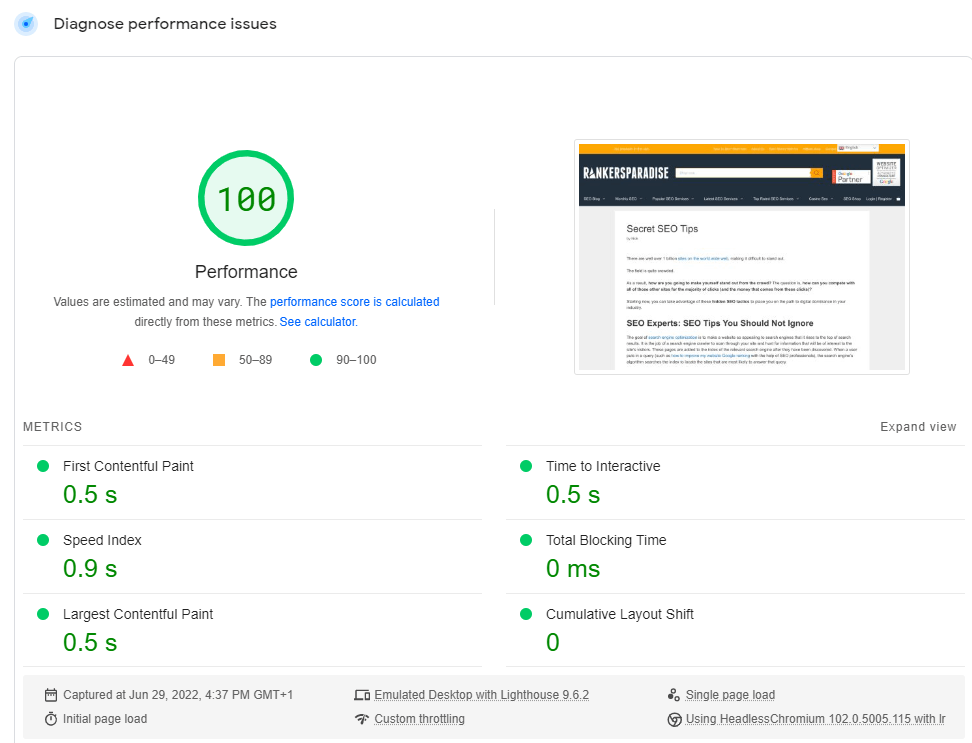The height and width of the screenshot is (743, 972).
Task: Click the Chromium icon beside Using HeadlessChromium
Action: point(674,719)
